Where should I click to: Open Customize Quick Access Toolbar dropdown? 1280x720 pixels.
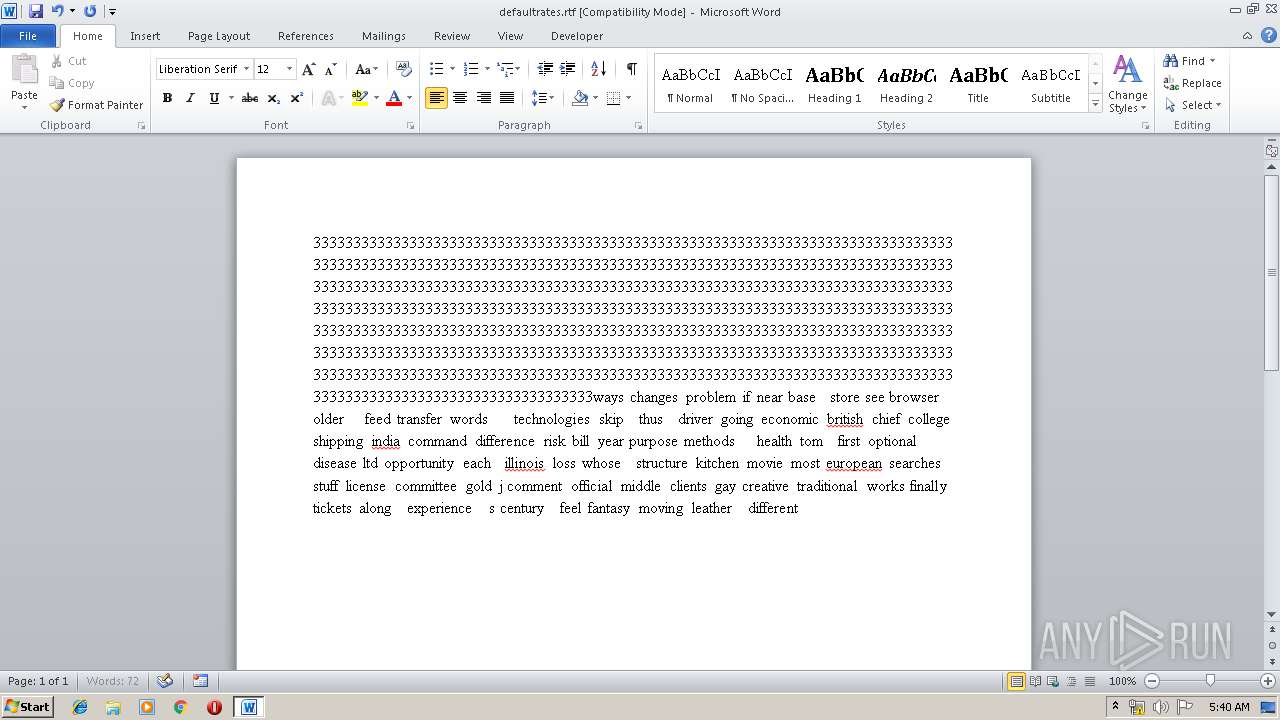[x=112, y=12]
